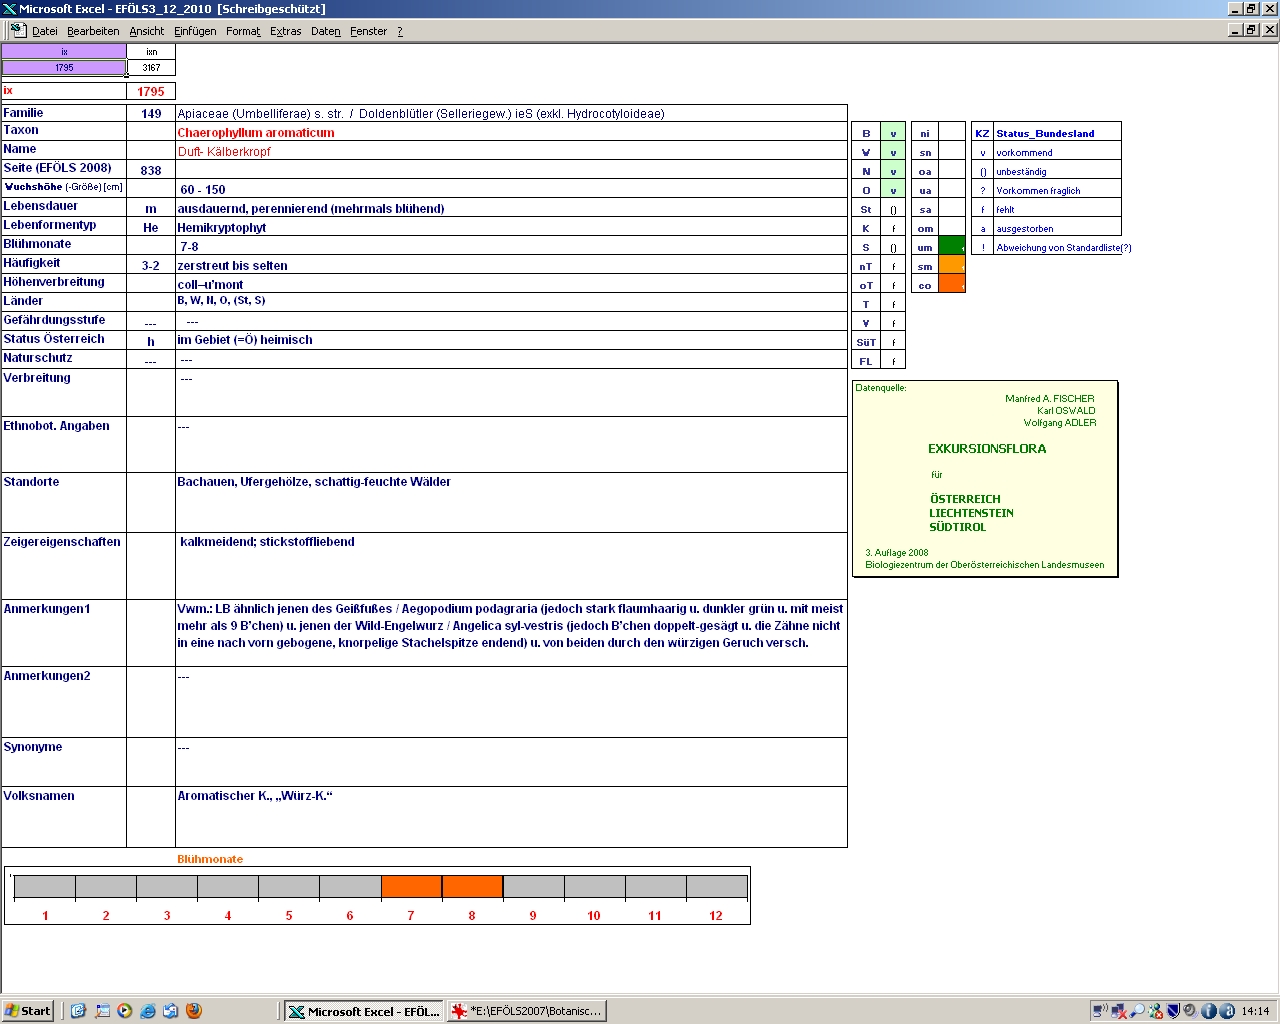Click the orange 'sm' color cell
The width and height of the screenshot is (1280, 1024).
click(x=952, y=266)
